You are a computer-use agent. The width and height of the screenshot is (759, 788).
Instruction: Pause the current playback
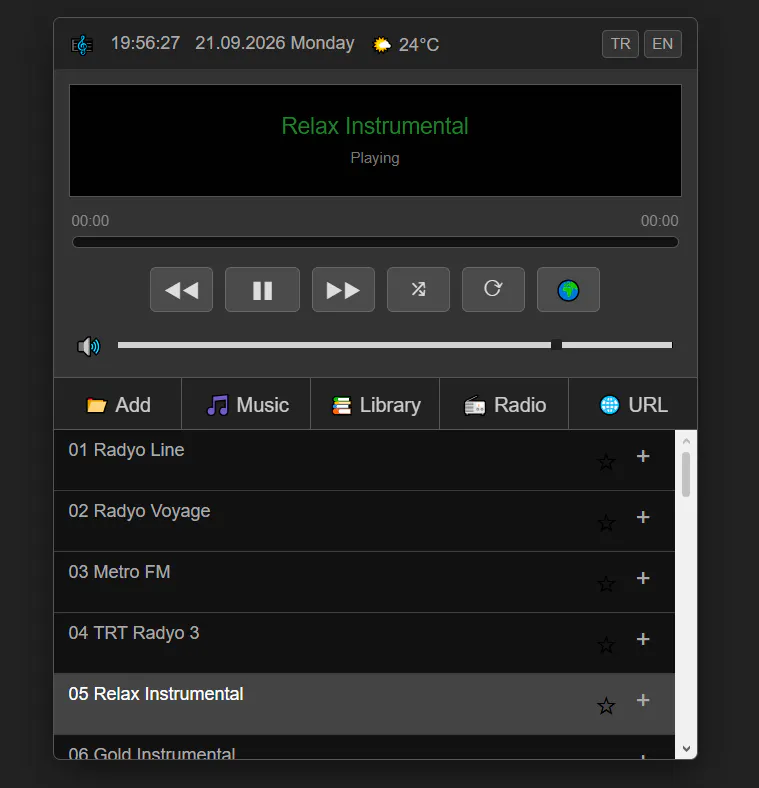pyautogui.click(x=262, y=289)
